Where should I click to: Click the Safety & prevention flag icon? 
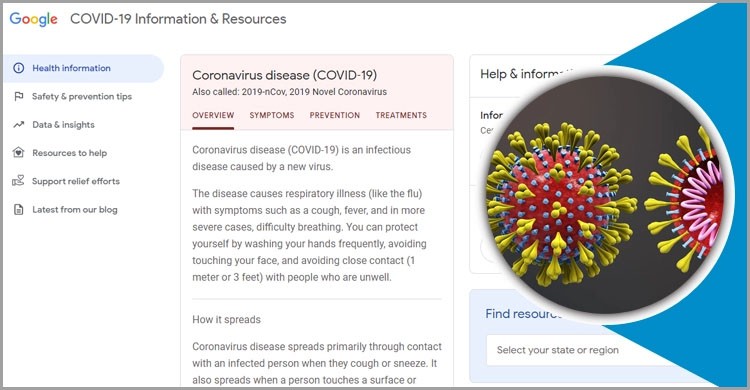[x=19, y=96]
